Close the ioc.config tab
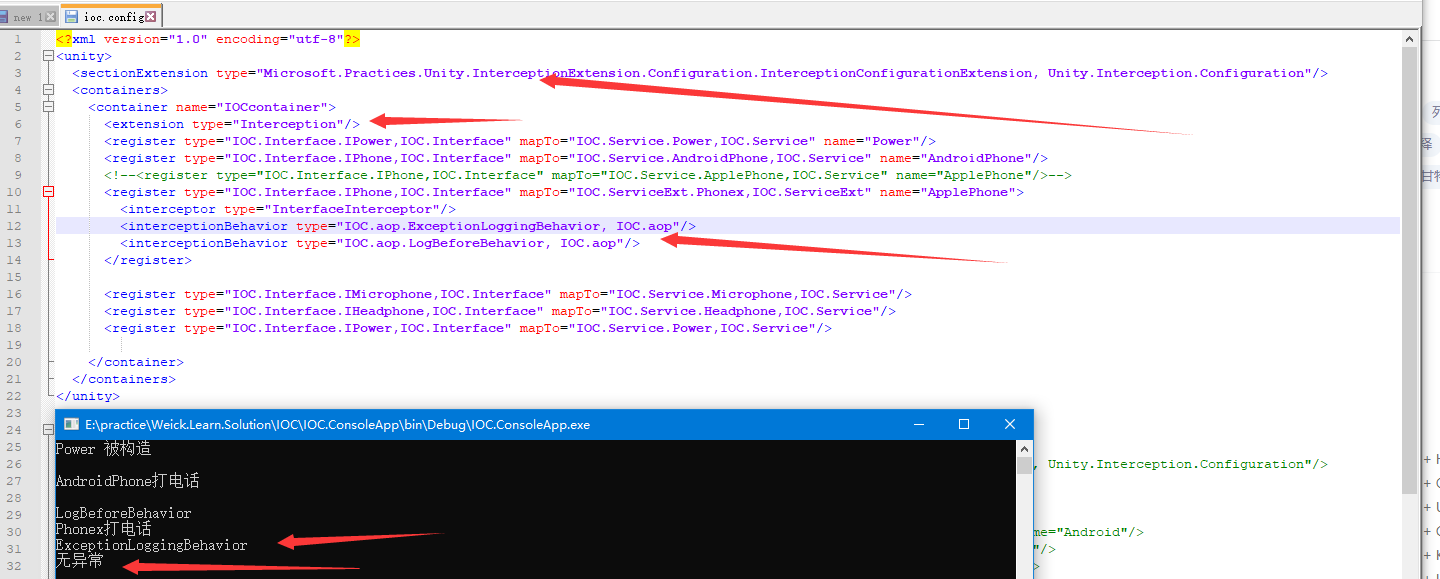Viewport: 1440px width, 579px height. click(152, 15)
